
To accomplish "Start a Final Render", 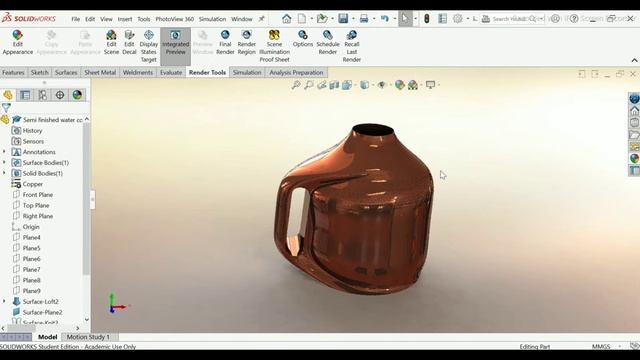I will point(225,42).
